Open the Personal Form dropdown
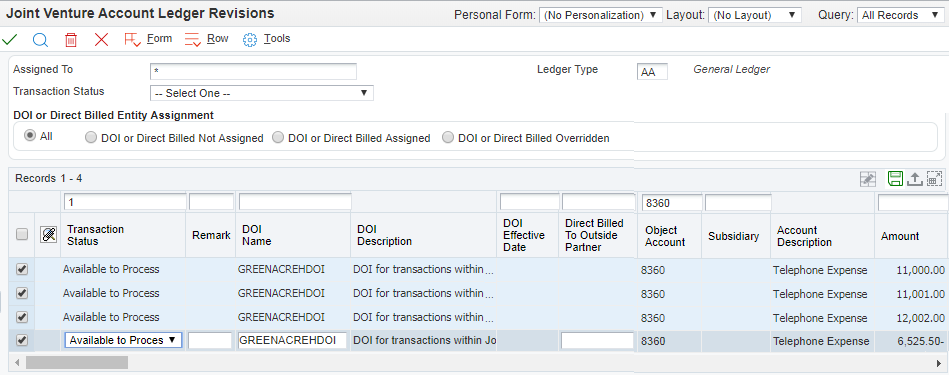 point(600,15)
